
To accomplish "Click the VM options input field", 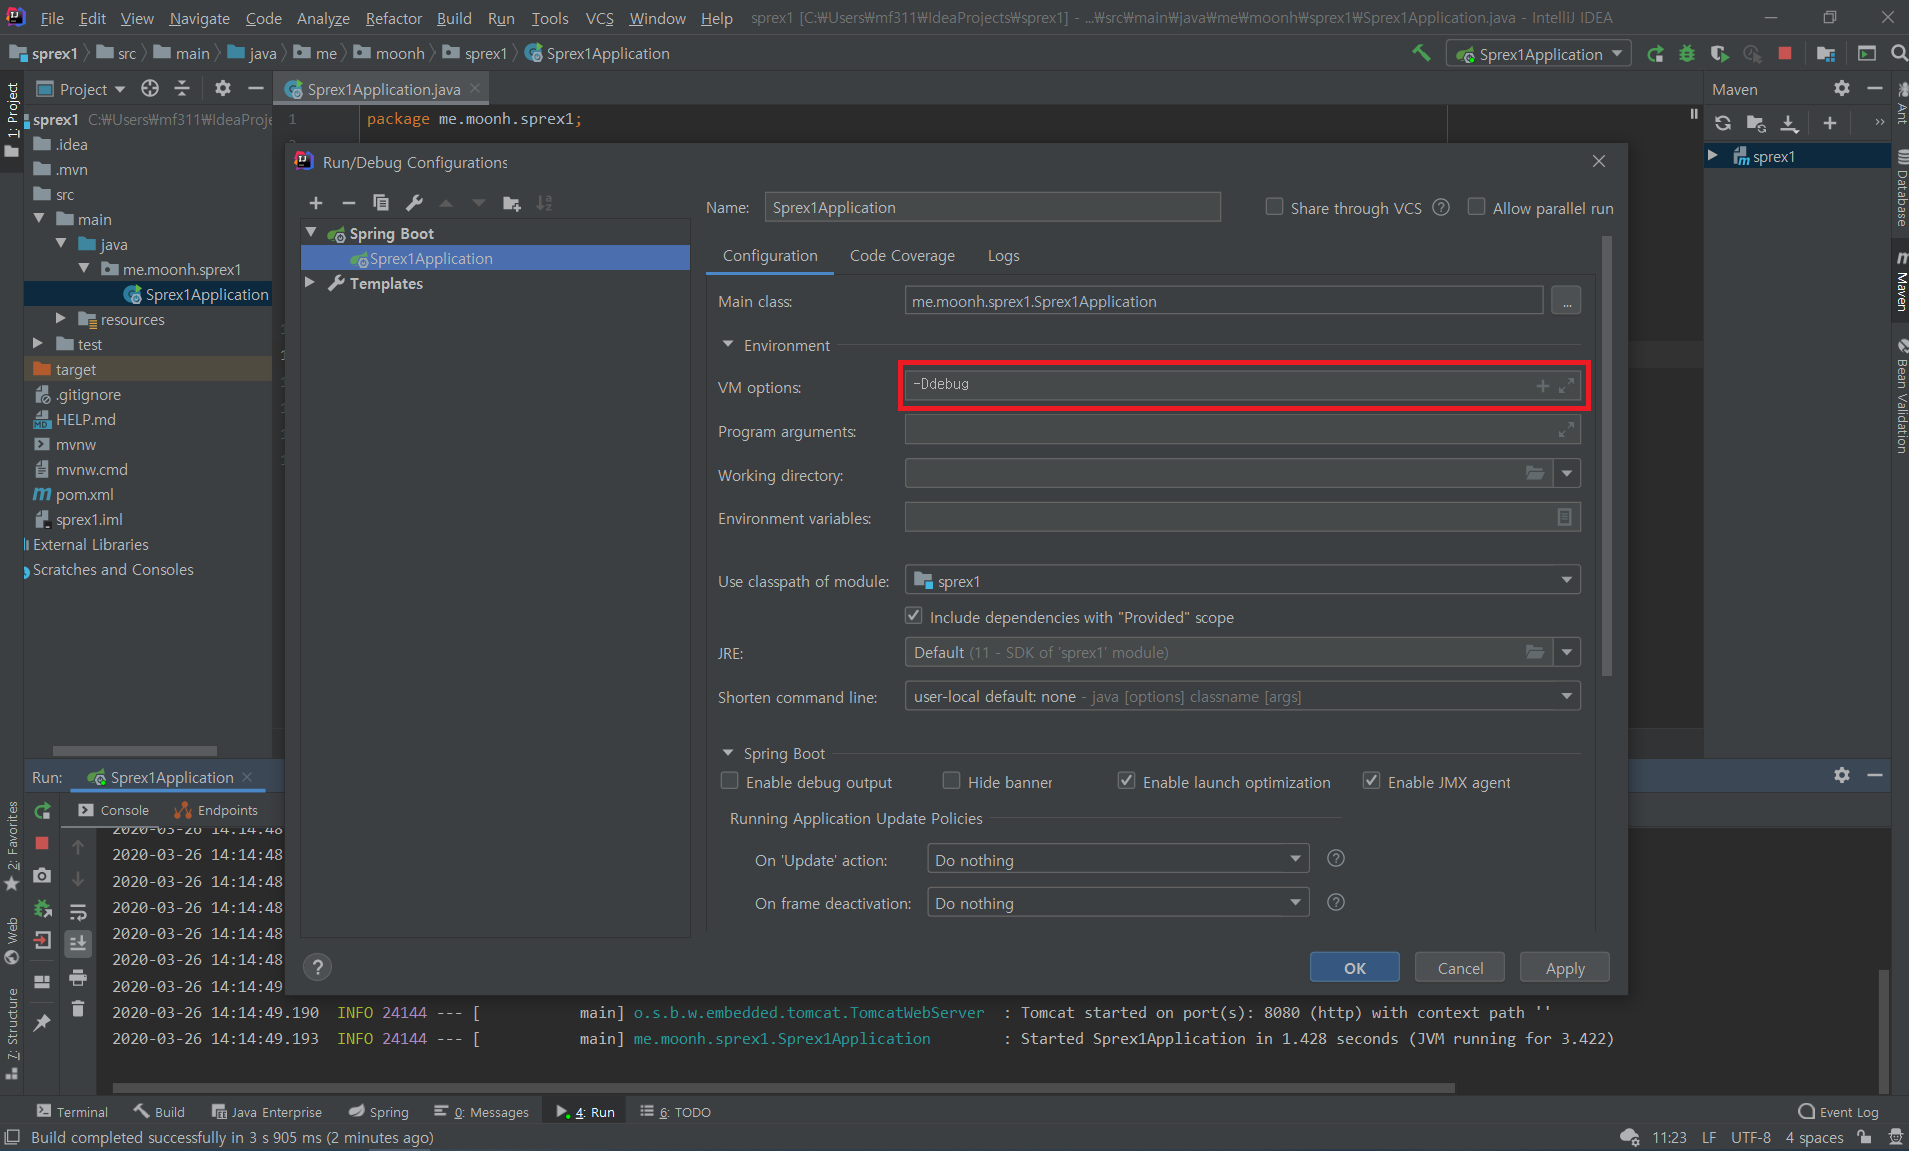I will [1242, 385].
